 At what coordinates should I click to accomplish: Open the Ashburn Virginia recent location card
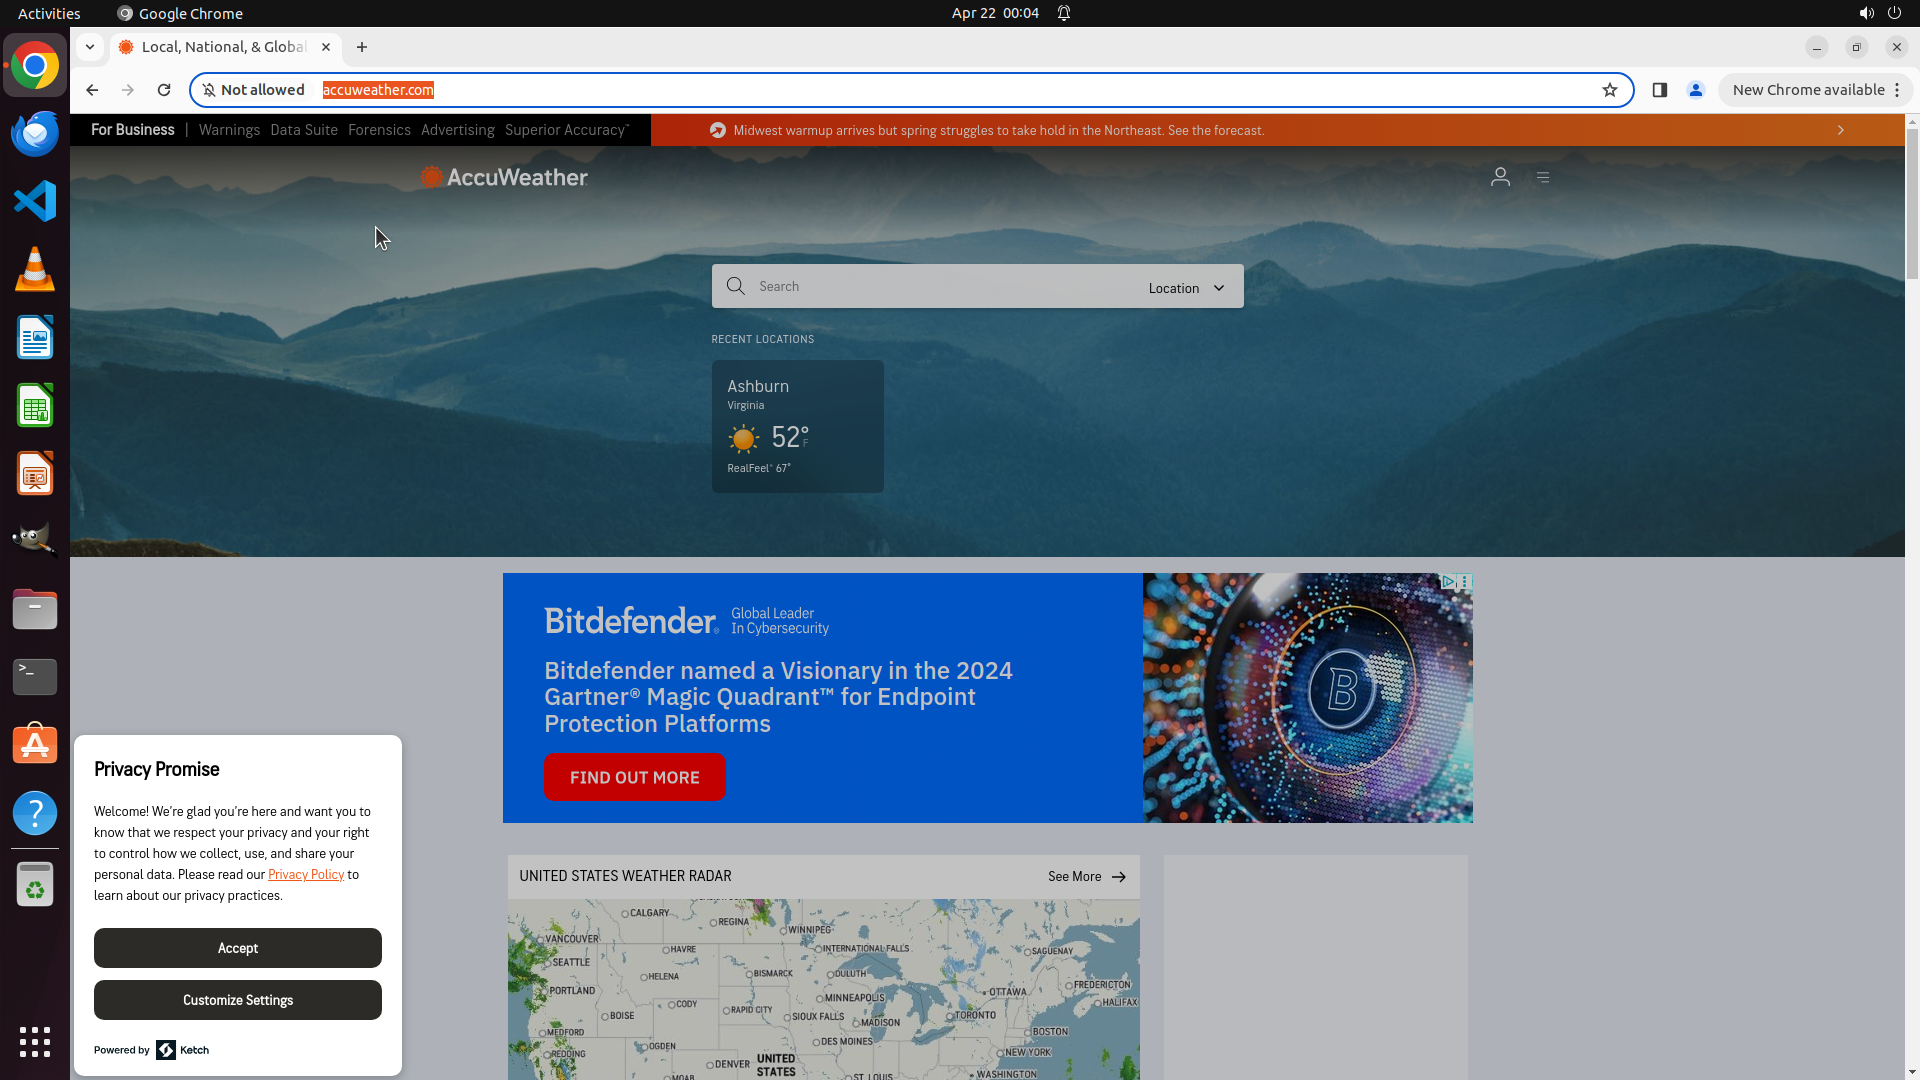[x=797, y=426]
